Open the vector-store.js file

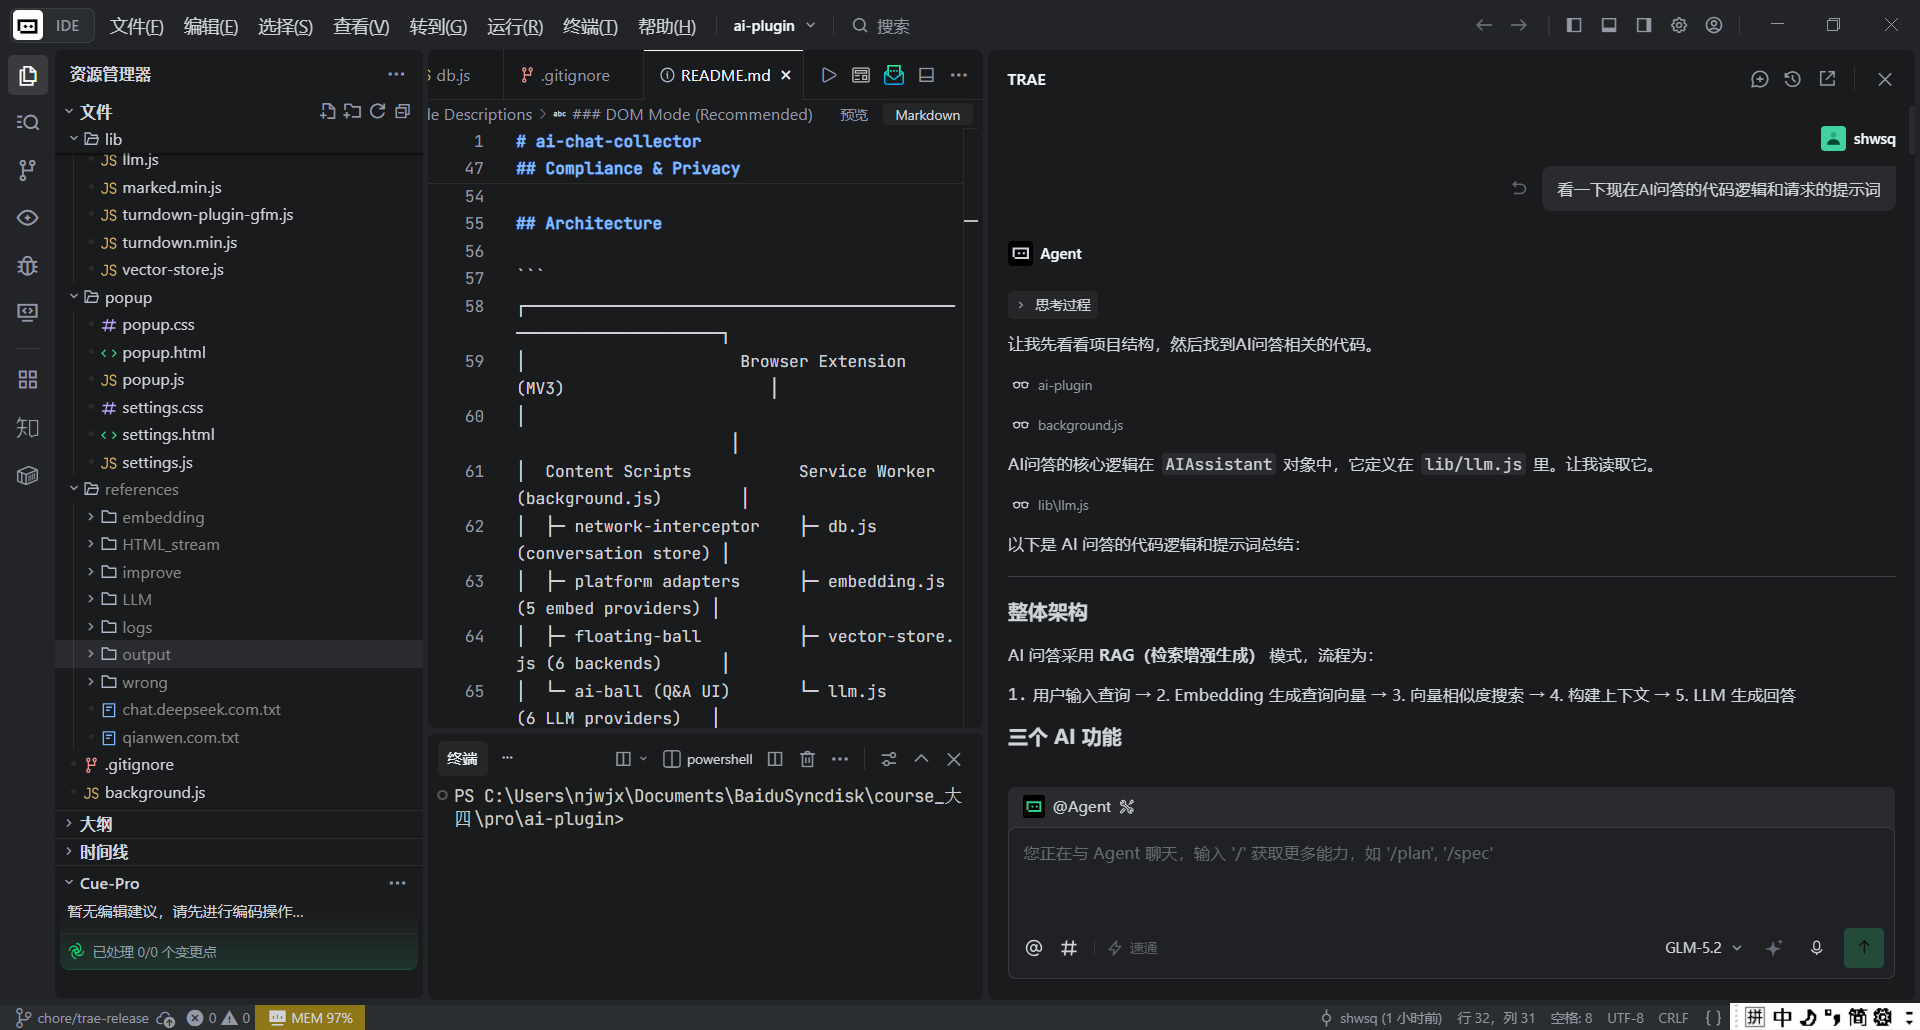click(172, 270)
